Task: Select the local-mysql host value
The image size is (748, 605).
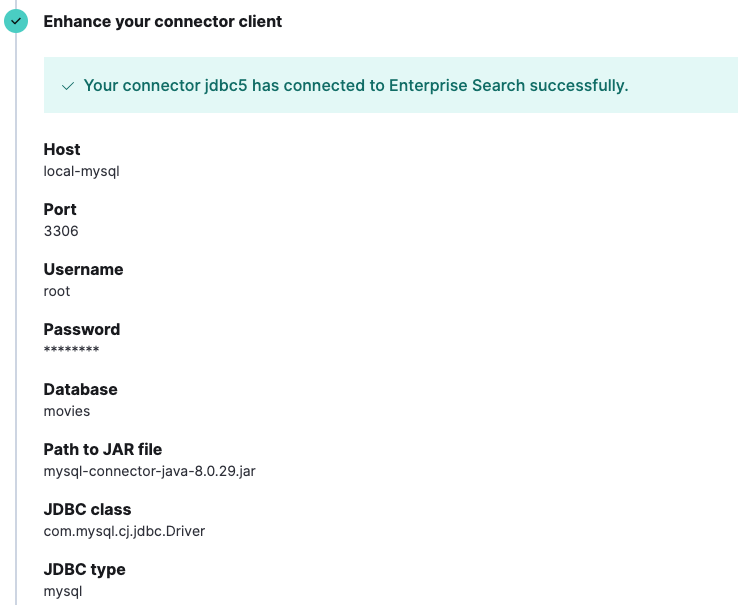Action: point(82,171)
